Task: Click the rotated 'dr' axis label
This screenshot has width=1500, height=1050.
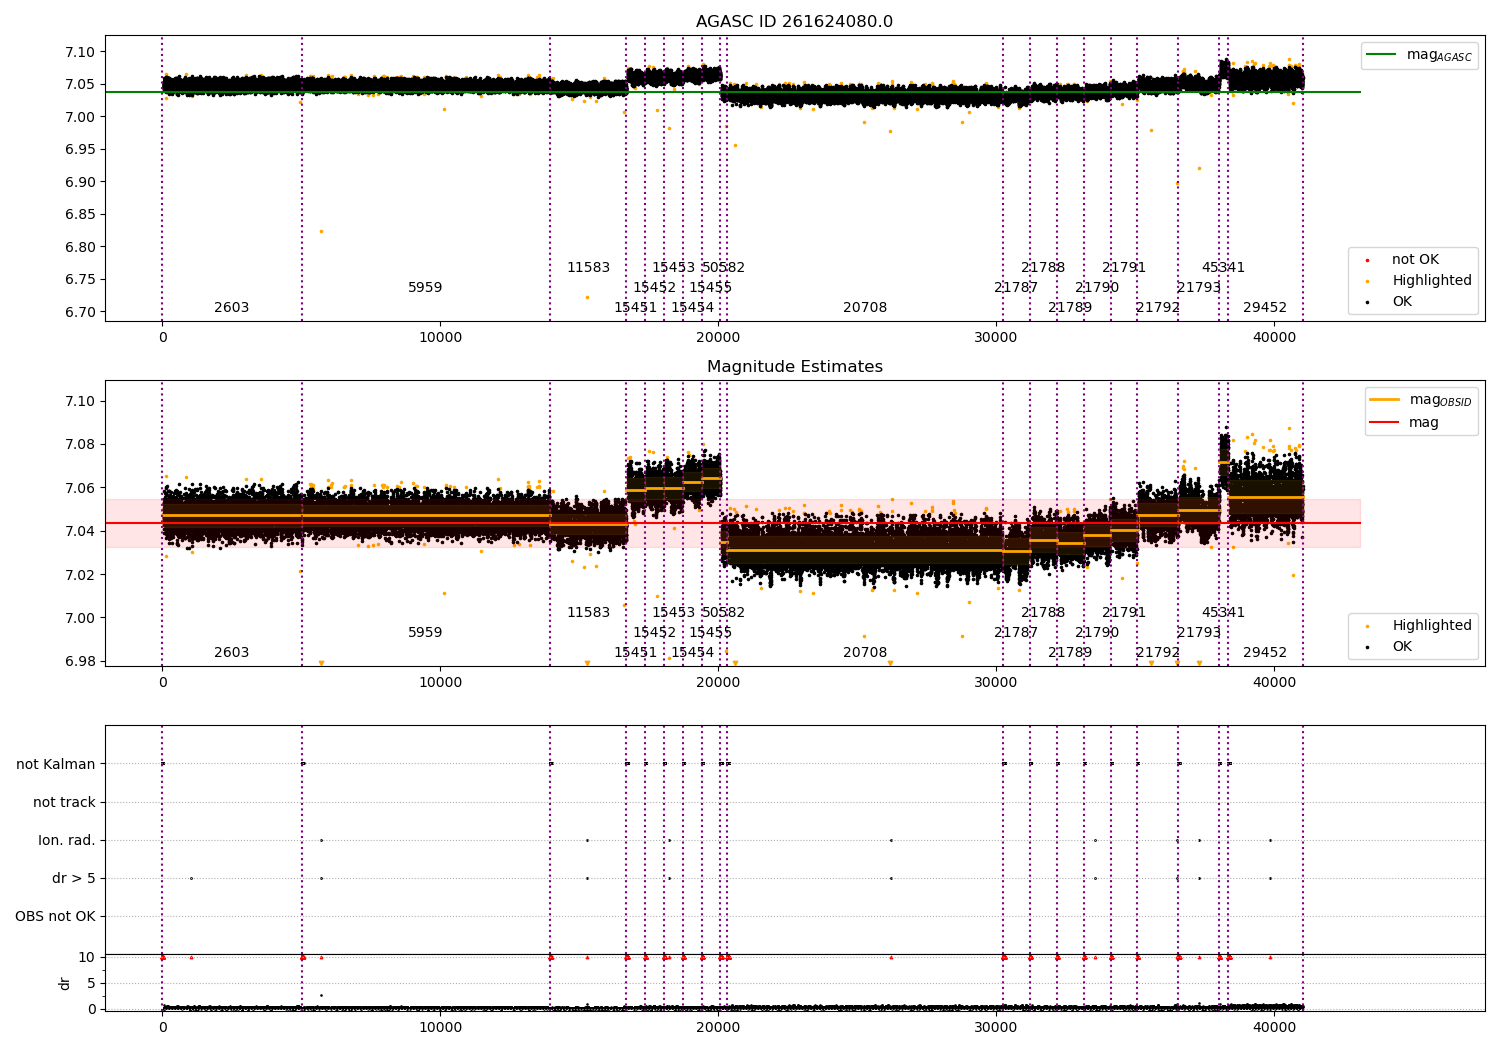Action: point(65,983)
